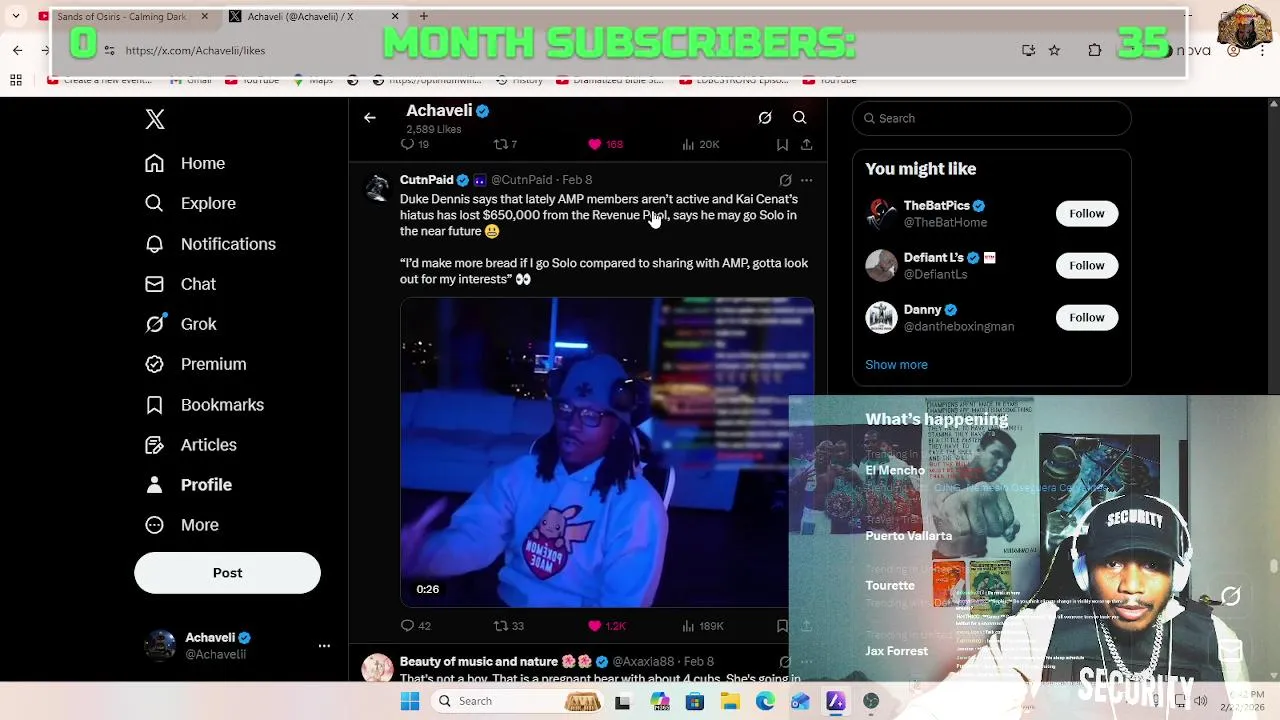Click Grok icon in Achaveli profile header
Screen dimensions: 1280x720
765,118
